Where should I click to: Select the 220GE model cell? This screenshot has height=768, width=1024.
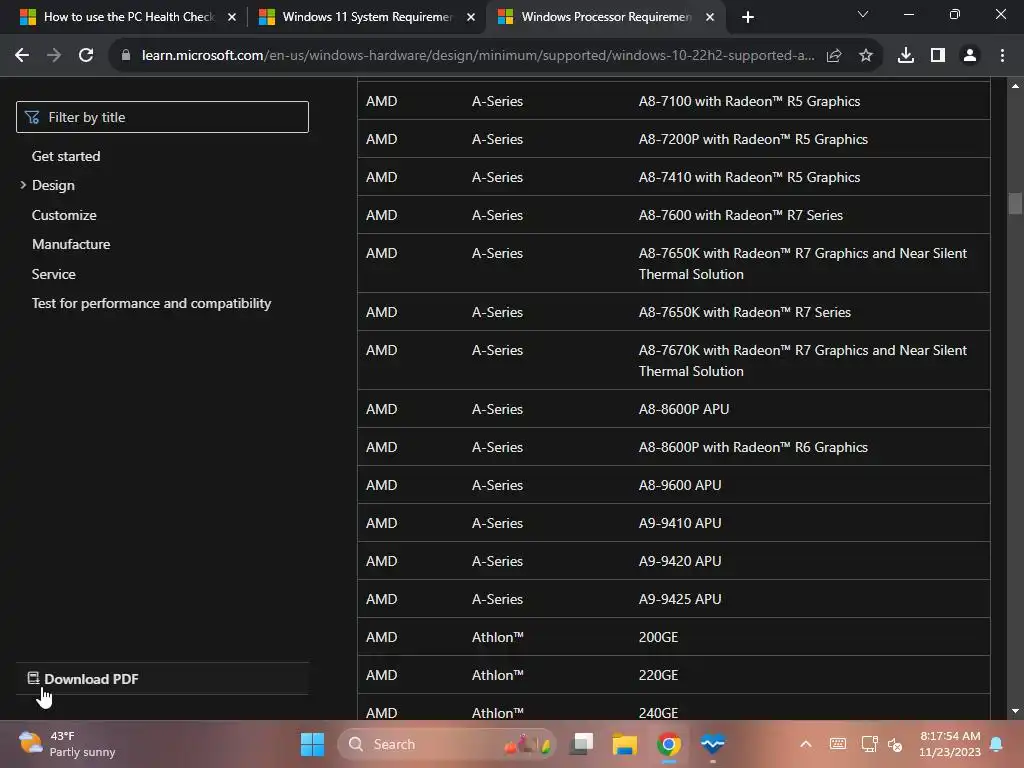coord(810,675)
